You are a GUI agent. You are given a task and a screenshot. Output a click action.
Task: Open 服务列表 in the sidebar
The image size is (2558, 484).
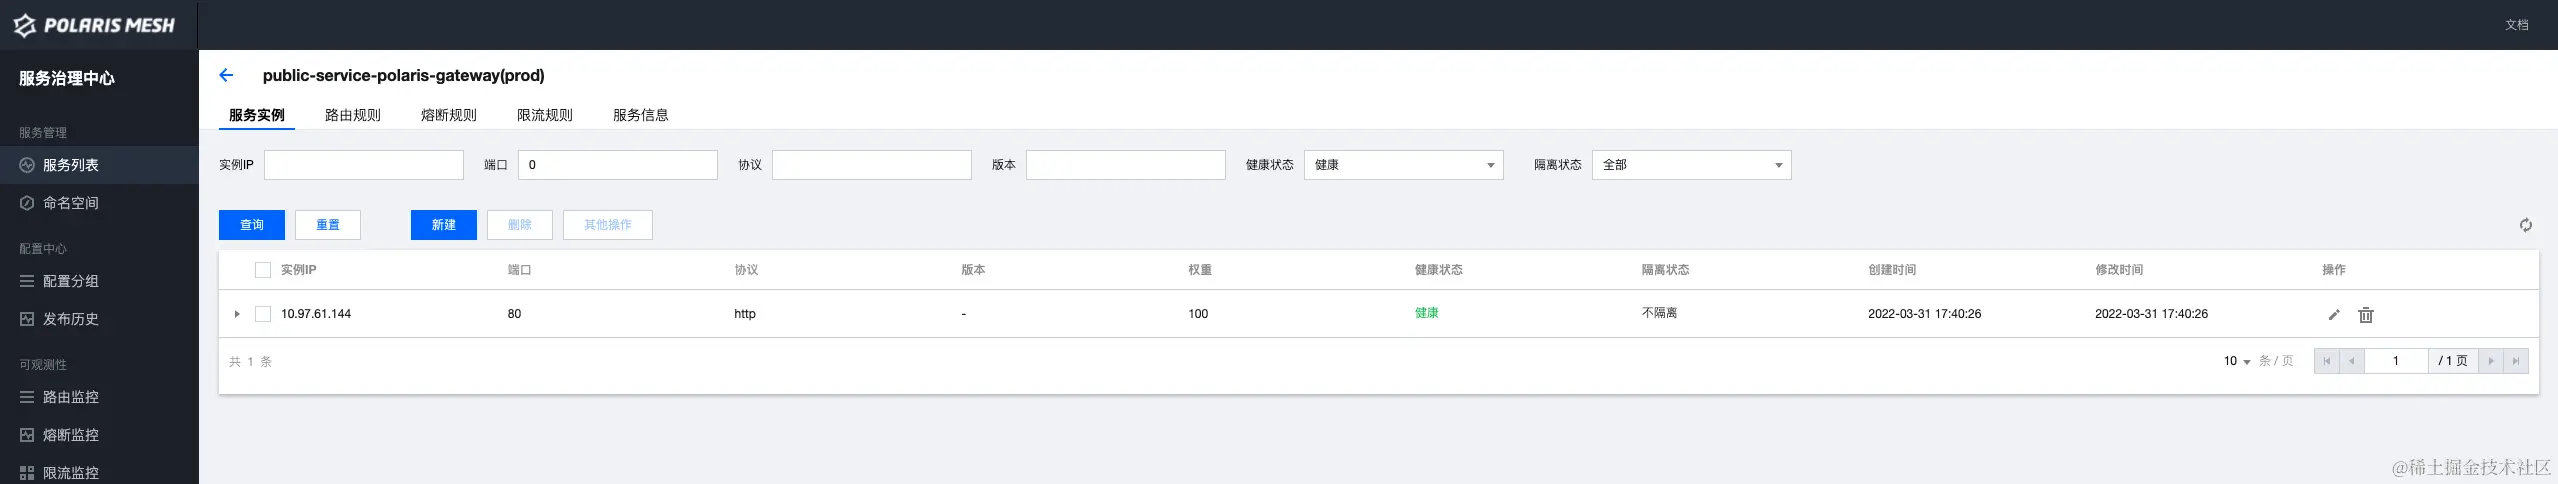(x=99, y=165)
